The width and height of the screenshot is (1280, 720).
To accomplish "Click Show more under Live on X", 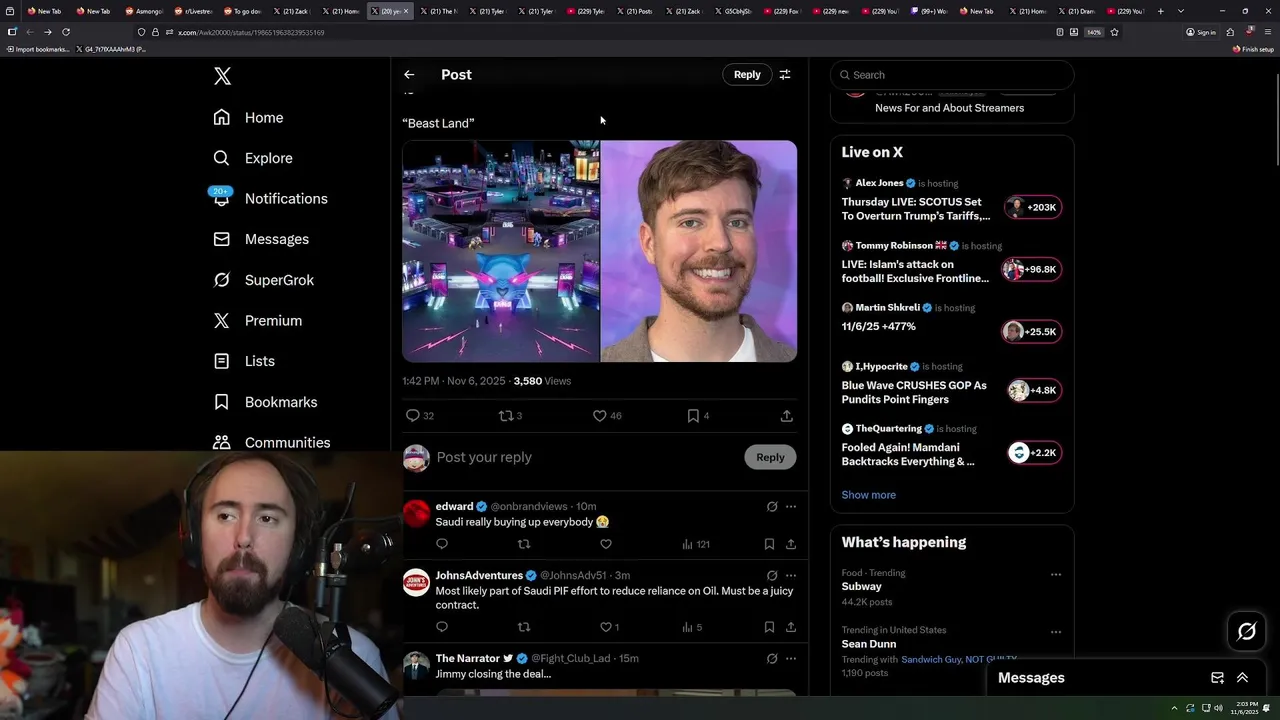I will (x=868, y=495).
